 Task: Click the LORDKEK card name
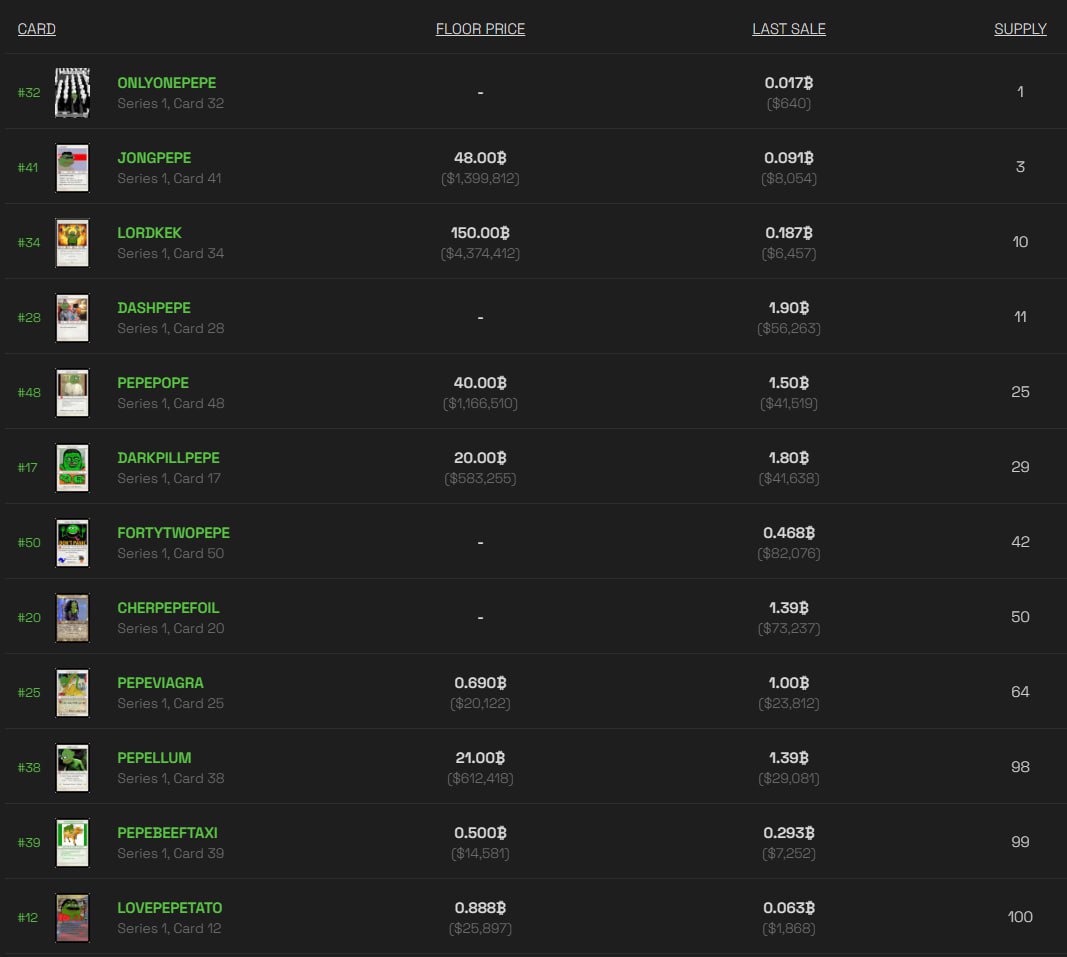point(150,233)
